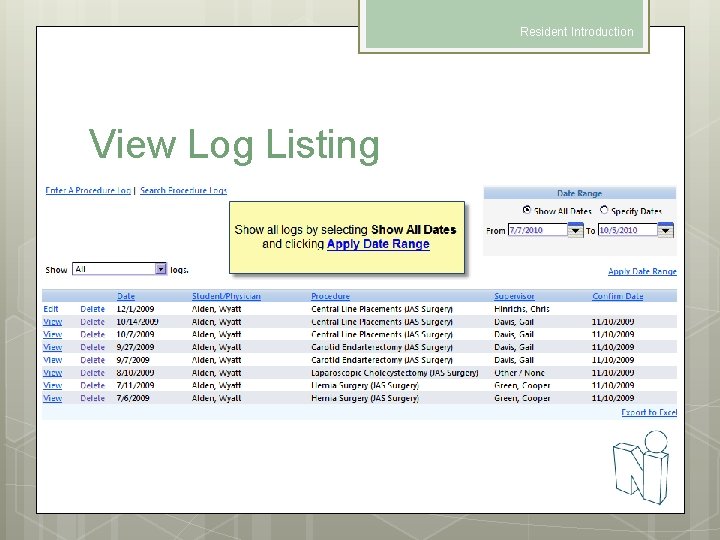Click Laparoscopic Cholecystectomy procedure cell
The height and width of the screenshot is (540, 720).
pyautogui.click(x=394, y=373)
